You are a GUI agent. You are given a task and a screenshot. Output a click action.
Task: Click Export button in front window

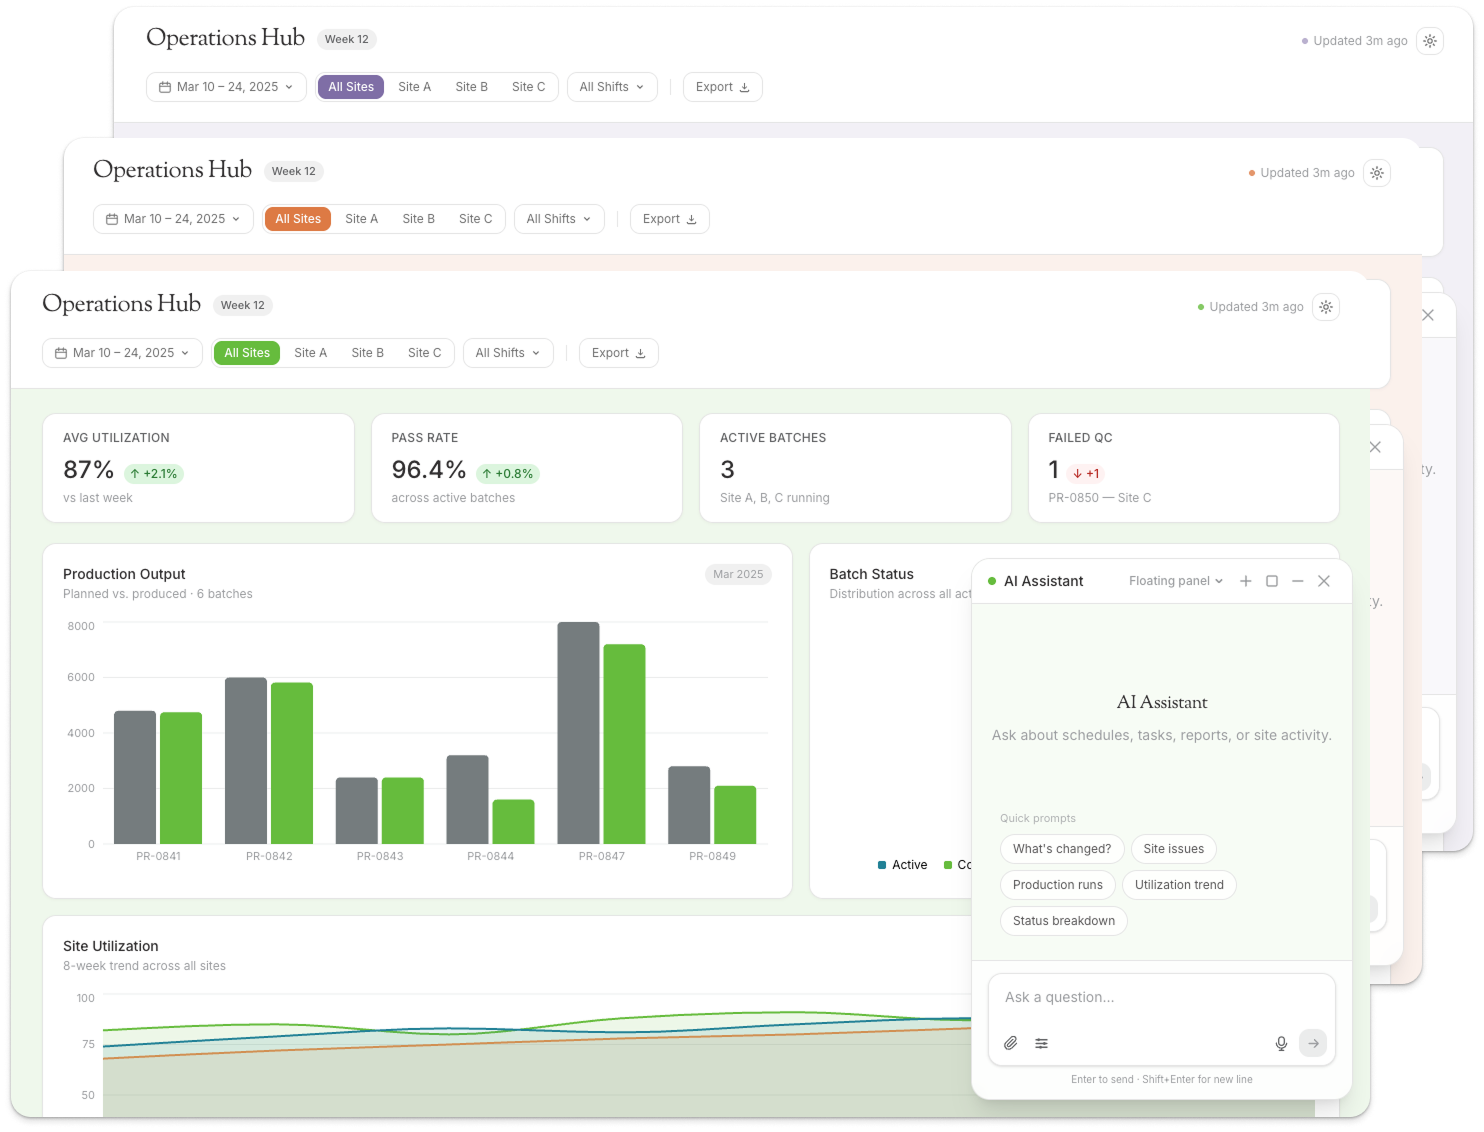[x=619, y=353]
